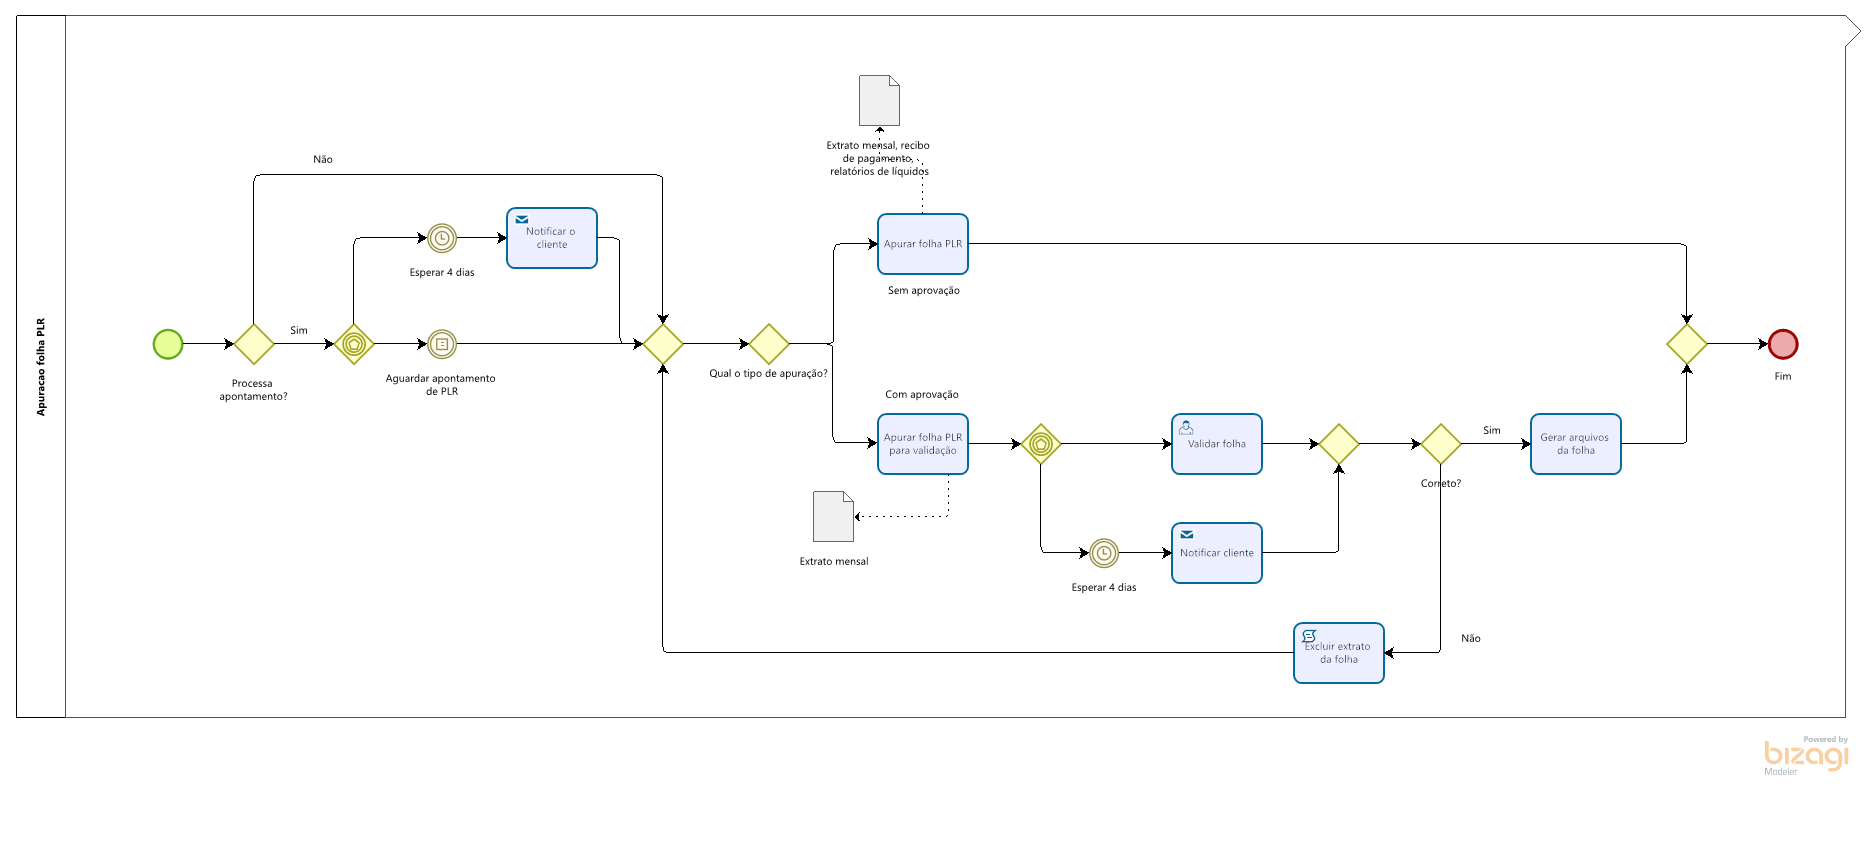Click the merge gateway before apuração question
1871x847 pixels.
(663, 344)
